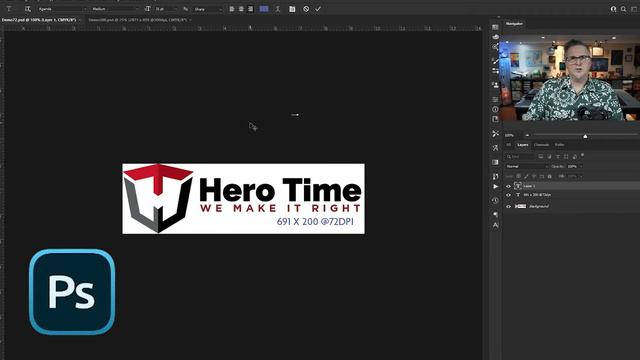The image size is (640, 360).
Task: Lock layer position
Action: 534,176
